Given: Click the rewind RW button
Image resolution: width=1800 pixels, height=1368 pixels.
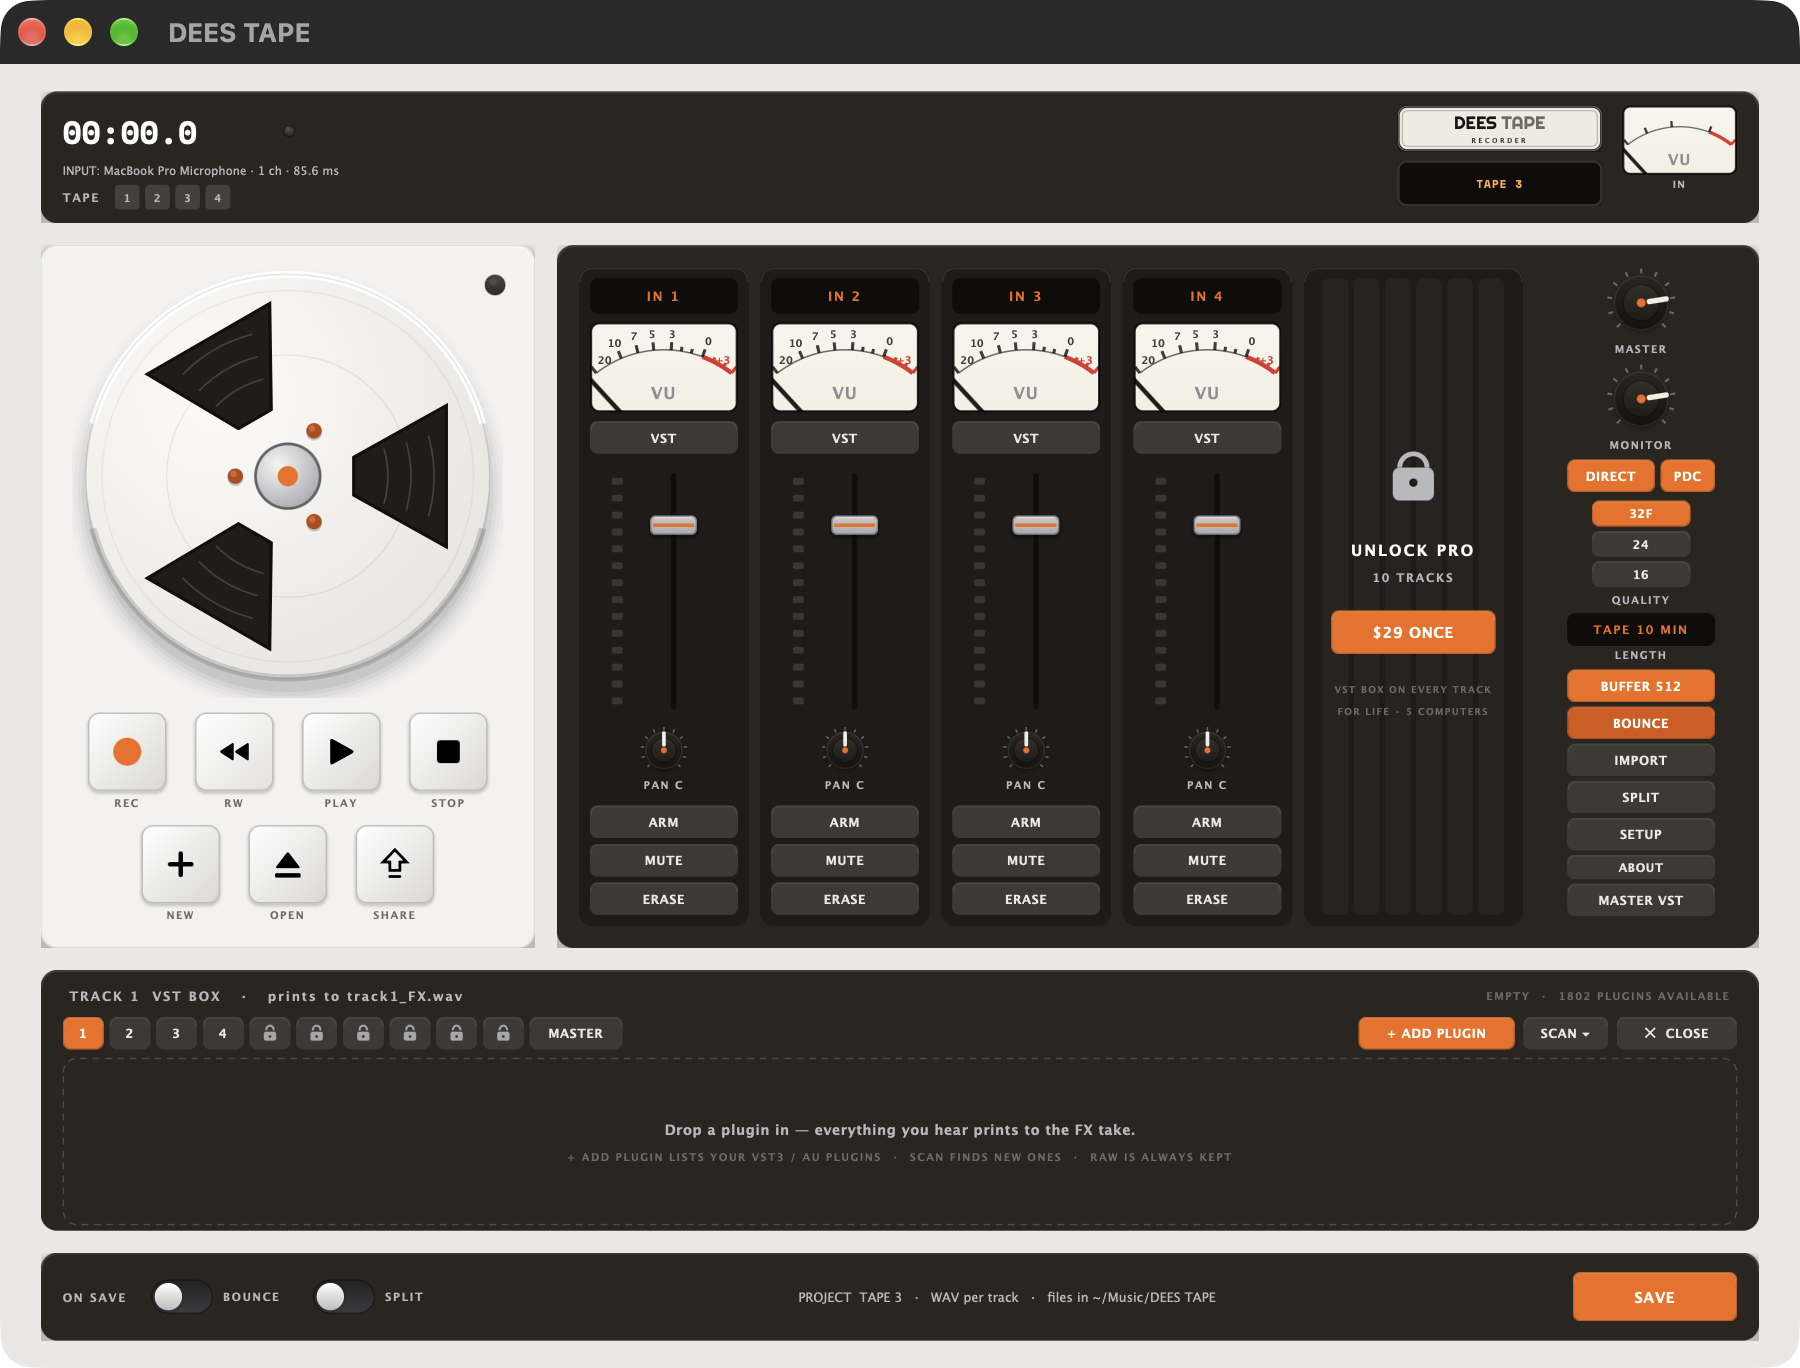Looking at the screenshot, I should (234, 751).
